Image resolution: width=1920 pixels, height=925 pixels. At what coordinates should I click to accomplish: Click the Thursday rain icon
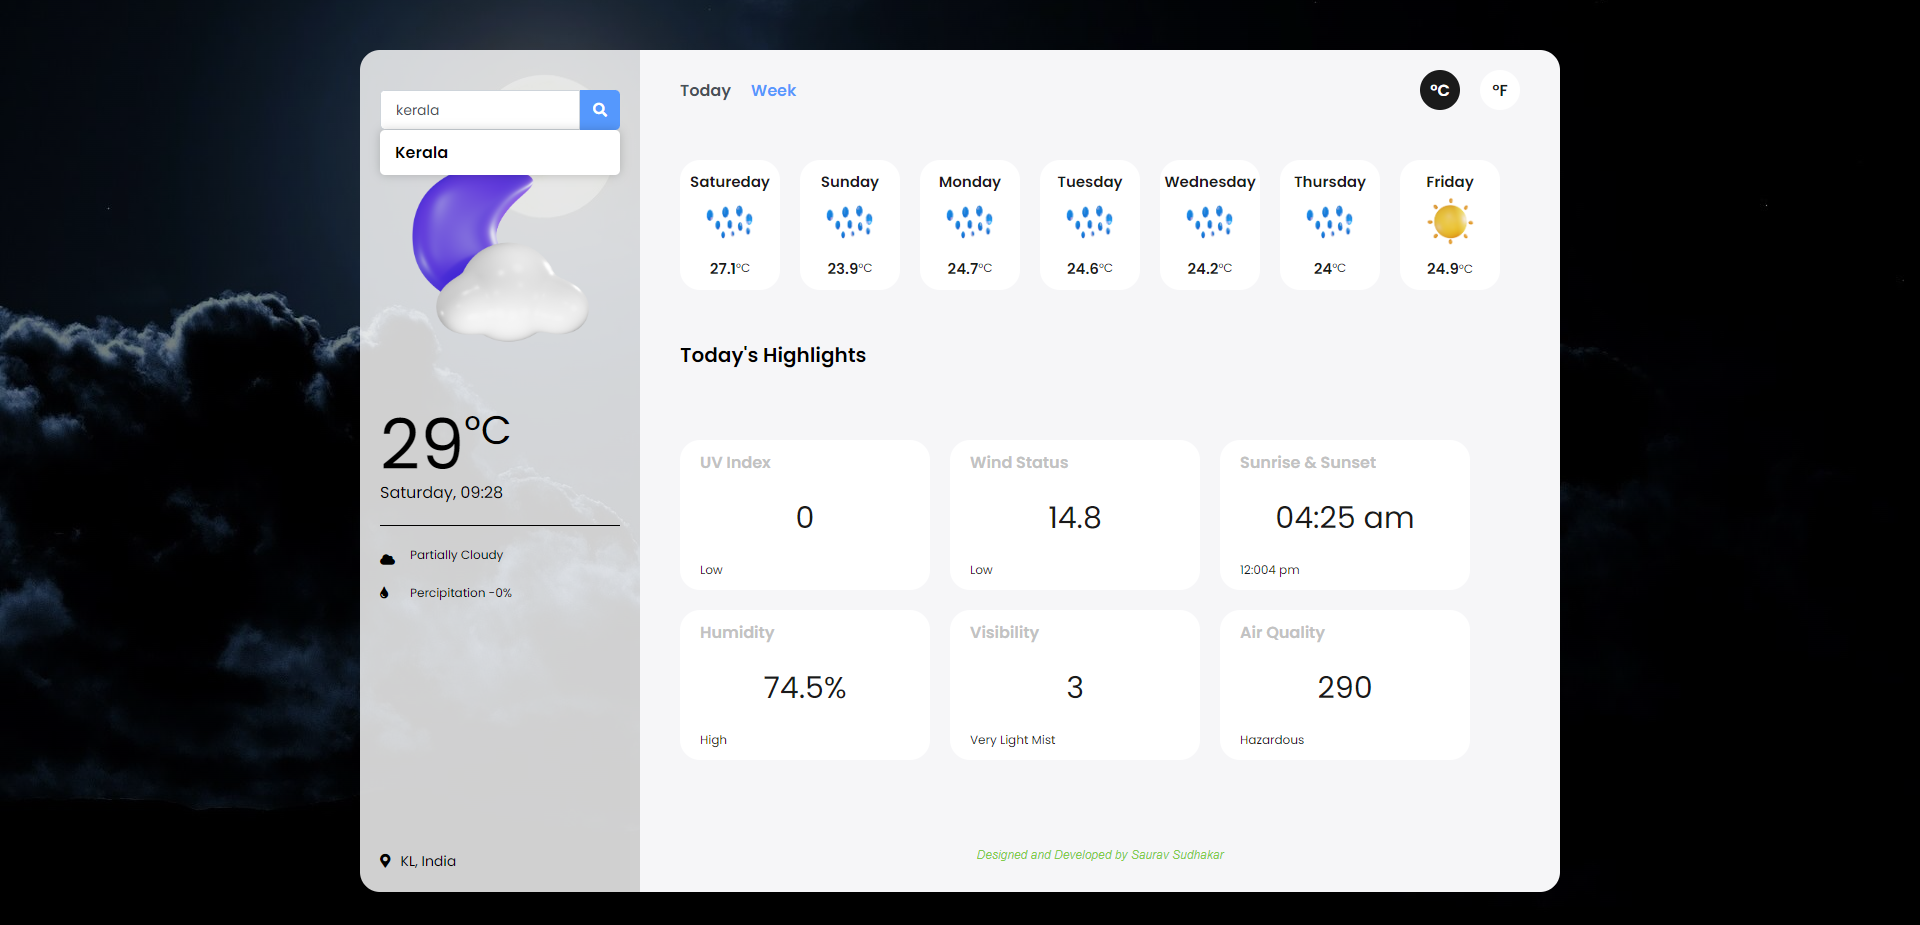[1330, 222]
